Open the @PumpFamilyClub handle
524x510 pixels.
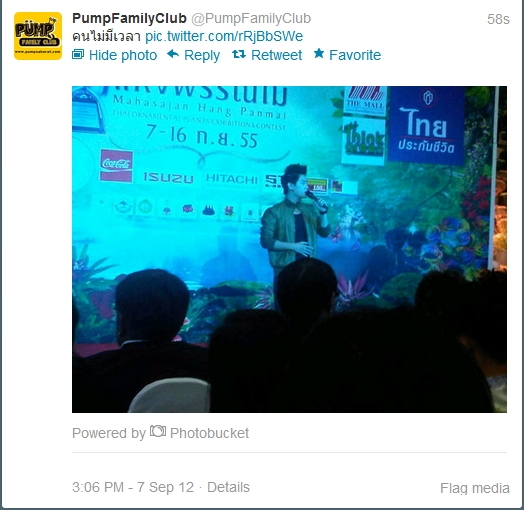[x=251, y=18]
